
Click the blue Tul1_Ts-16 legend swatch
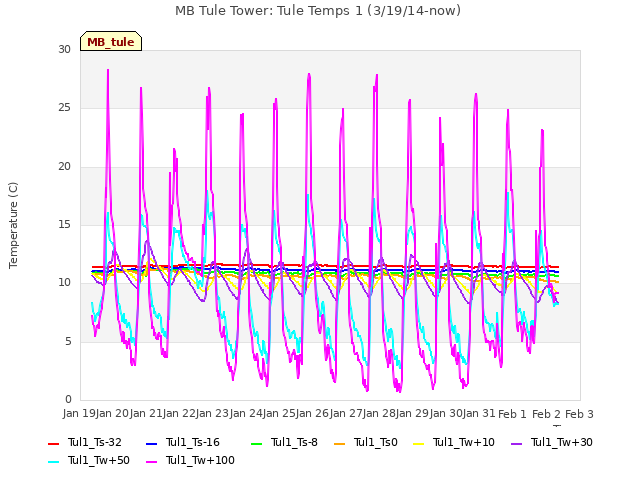click(x=151, y=444)
